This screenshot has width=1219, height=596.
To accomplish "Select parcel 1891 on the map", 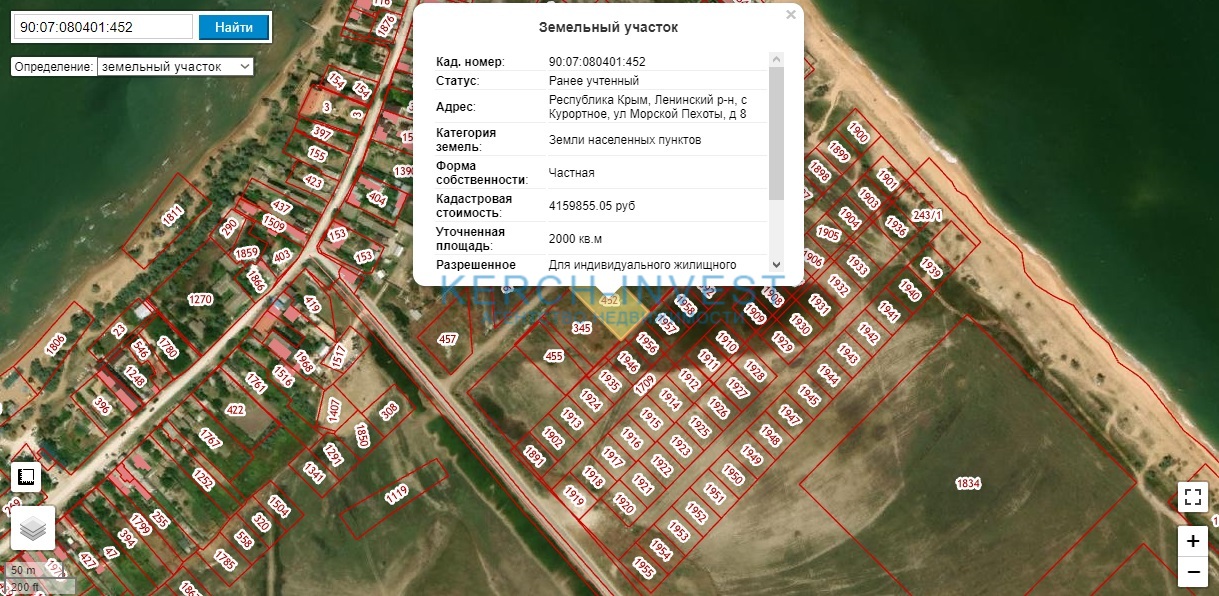I will pyautogui.click(x=533, y=456).
